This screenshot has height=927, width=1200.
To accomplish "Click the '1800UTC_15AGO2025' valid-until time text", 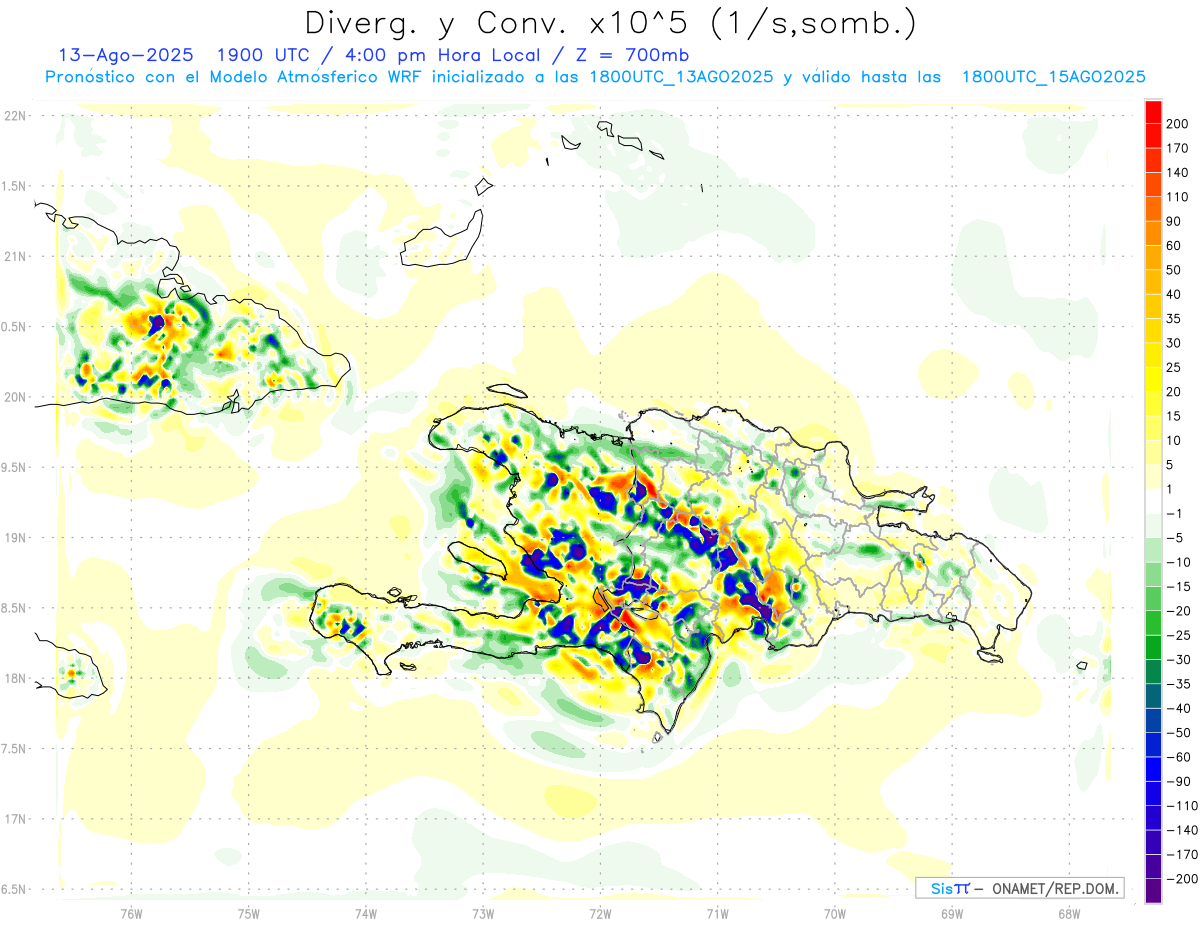I will point(1053,77).
